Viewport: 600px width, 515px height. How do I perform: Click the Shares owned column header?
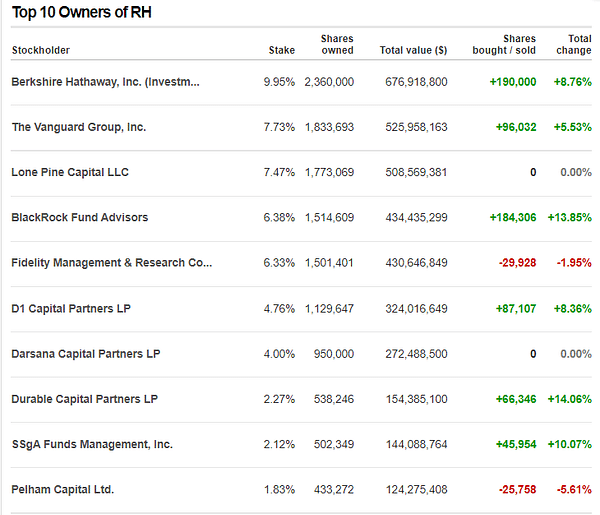pos(337,44)
